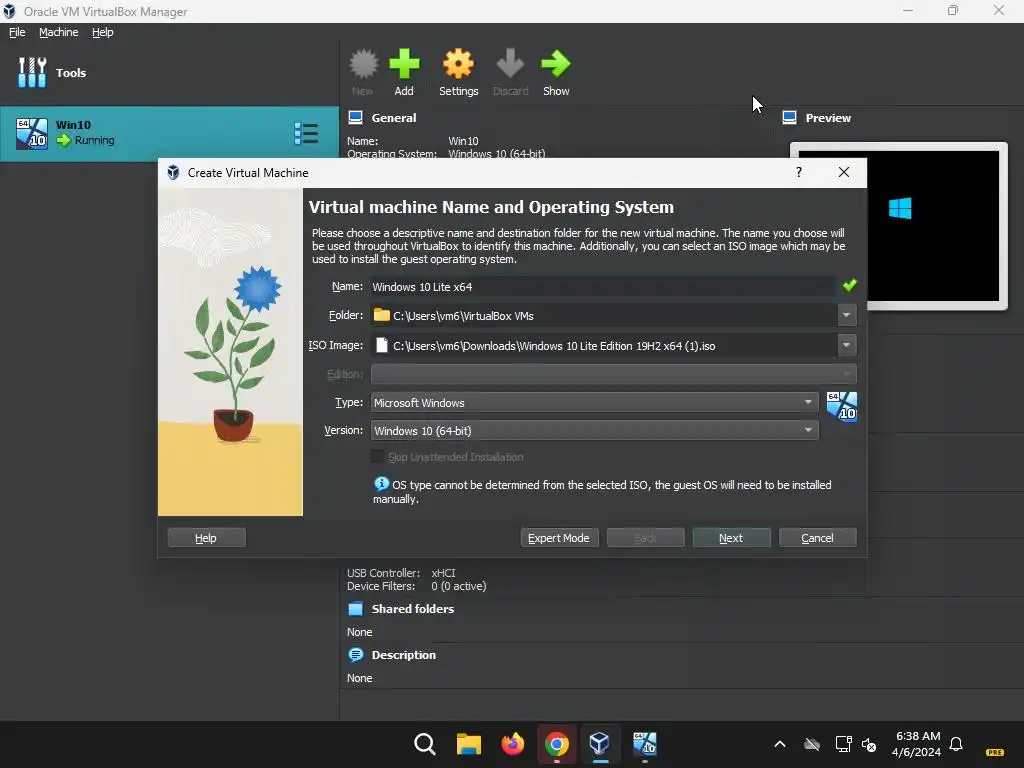
Task: Click the Shared folders section icon
Action: [x=355, y=609]
